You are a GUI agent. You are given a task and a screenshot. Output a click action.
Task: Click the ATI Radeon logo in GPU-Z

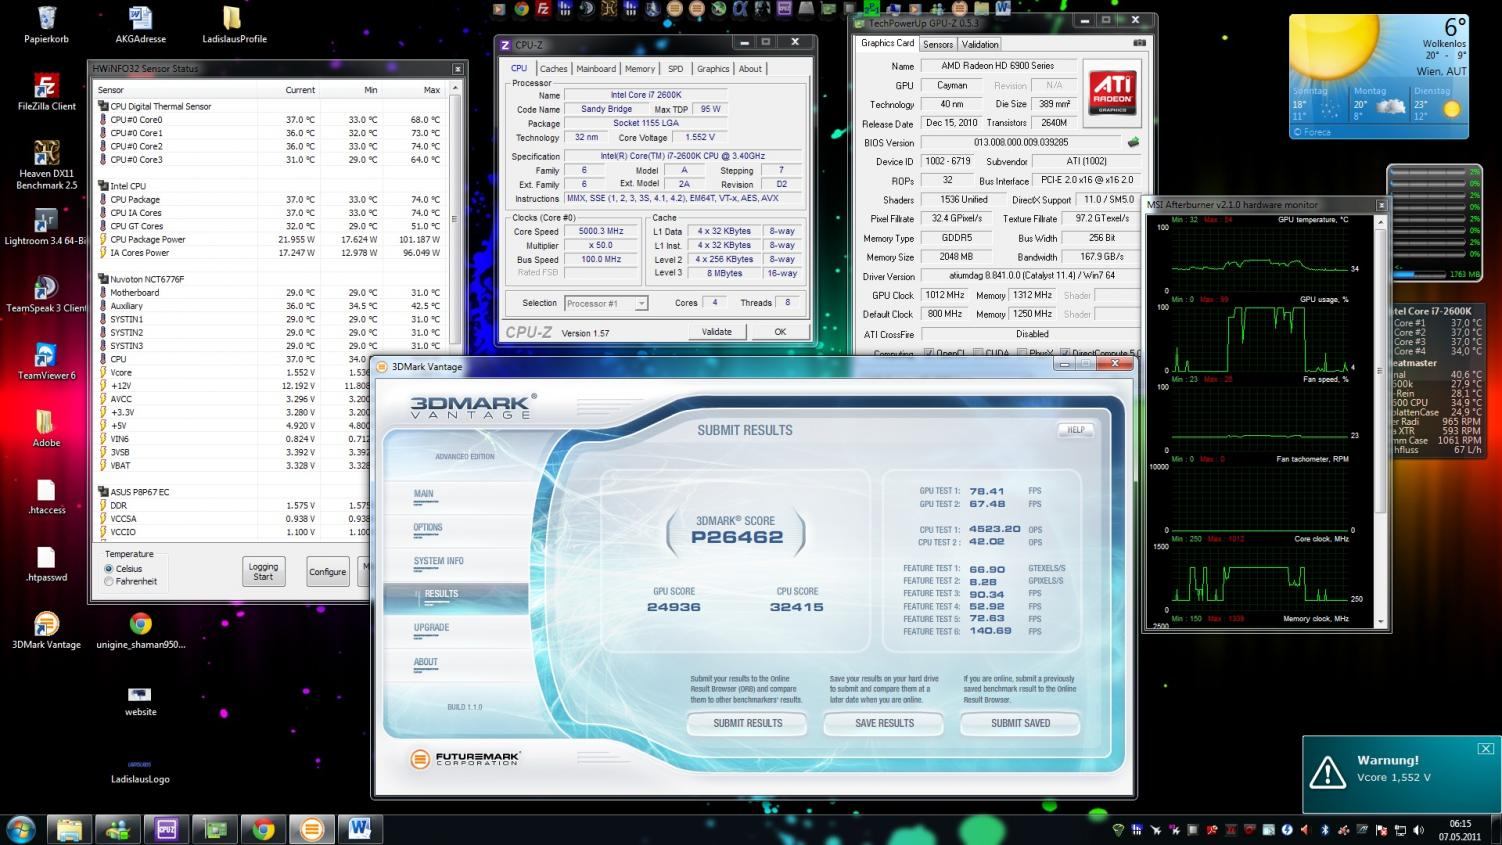tap(1112, 92)
